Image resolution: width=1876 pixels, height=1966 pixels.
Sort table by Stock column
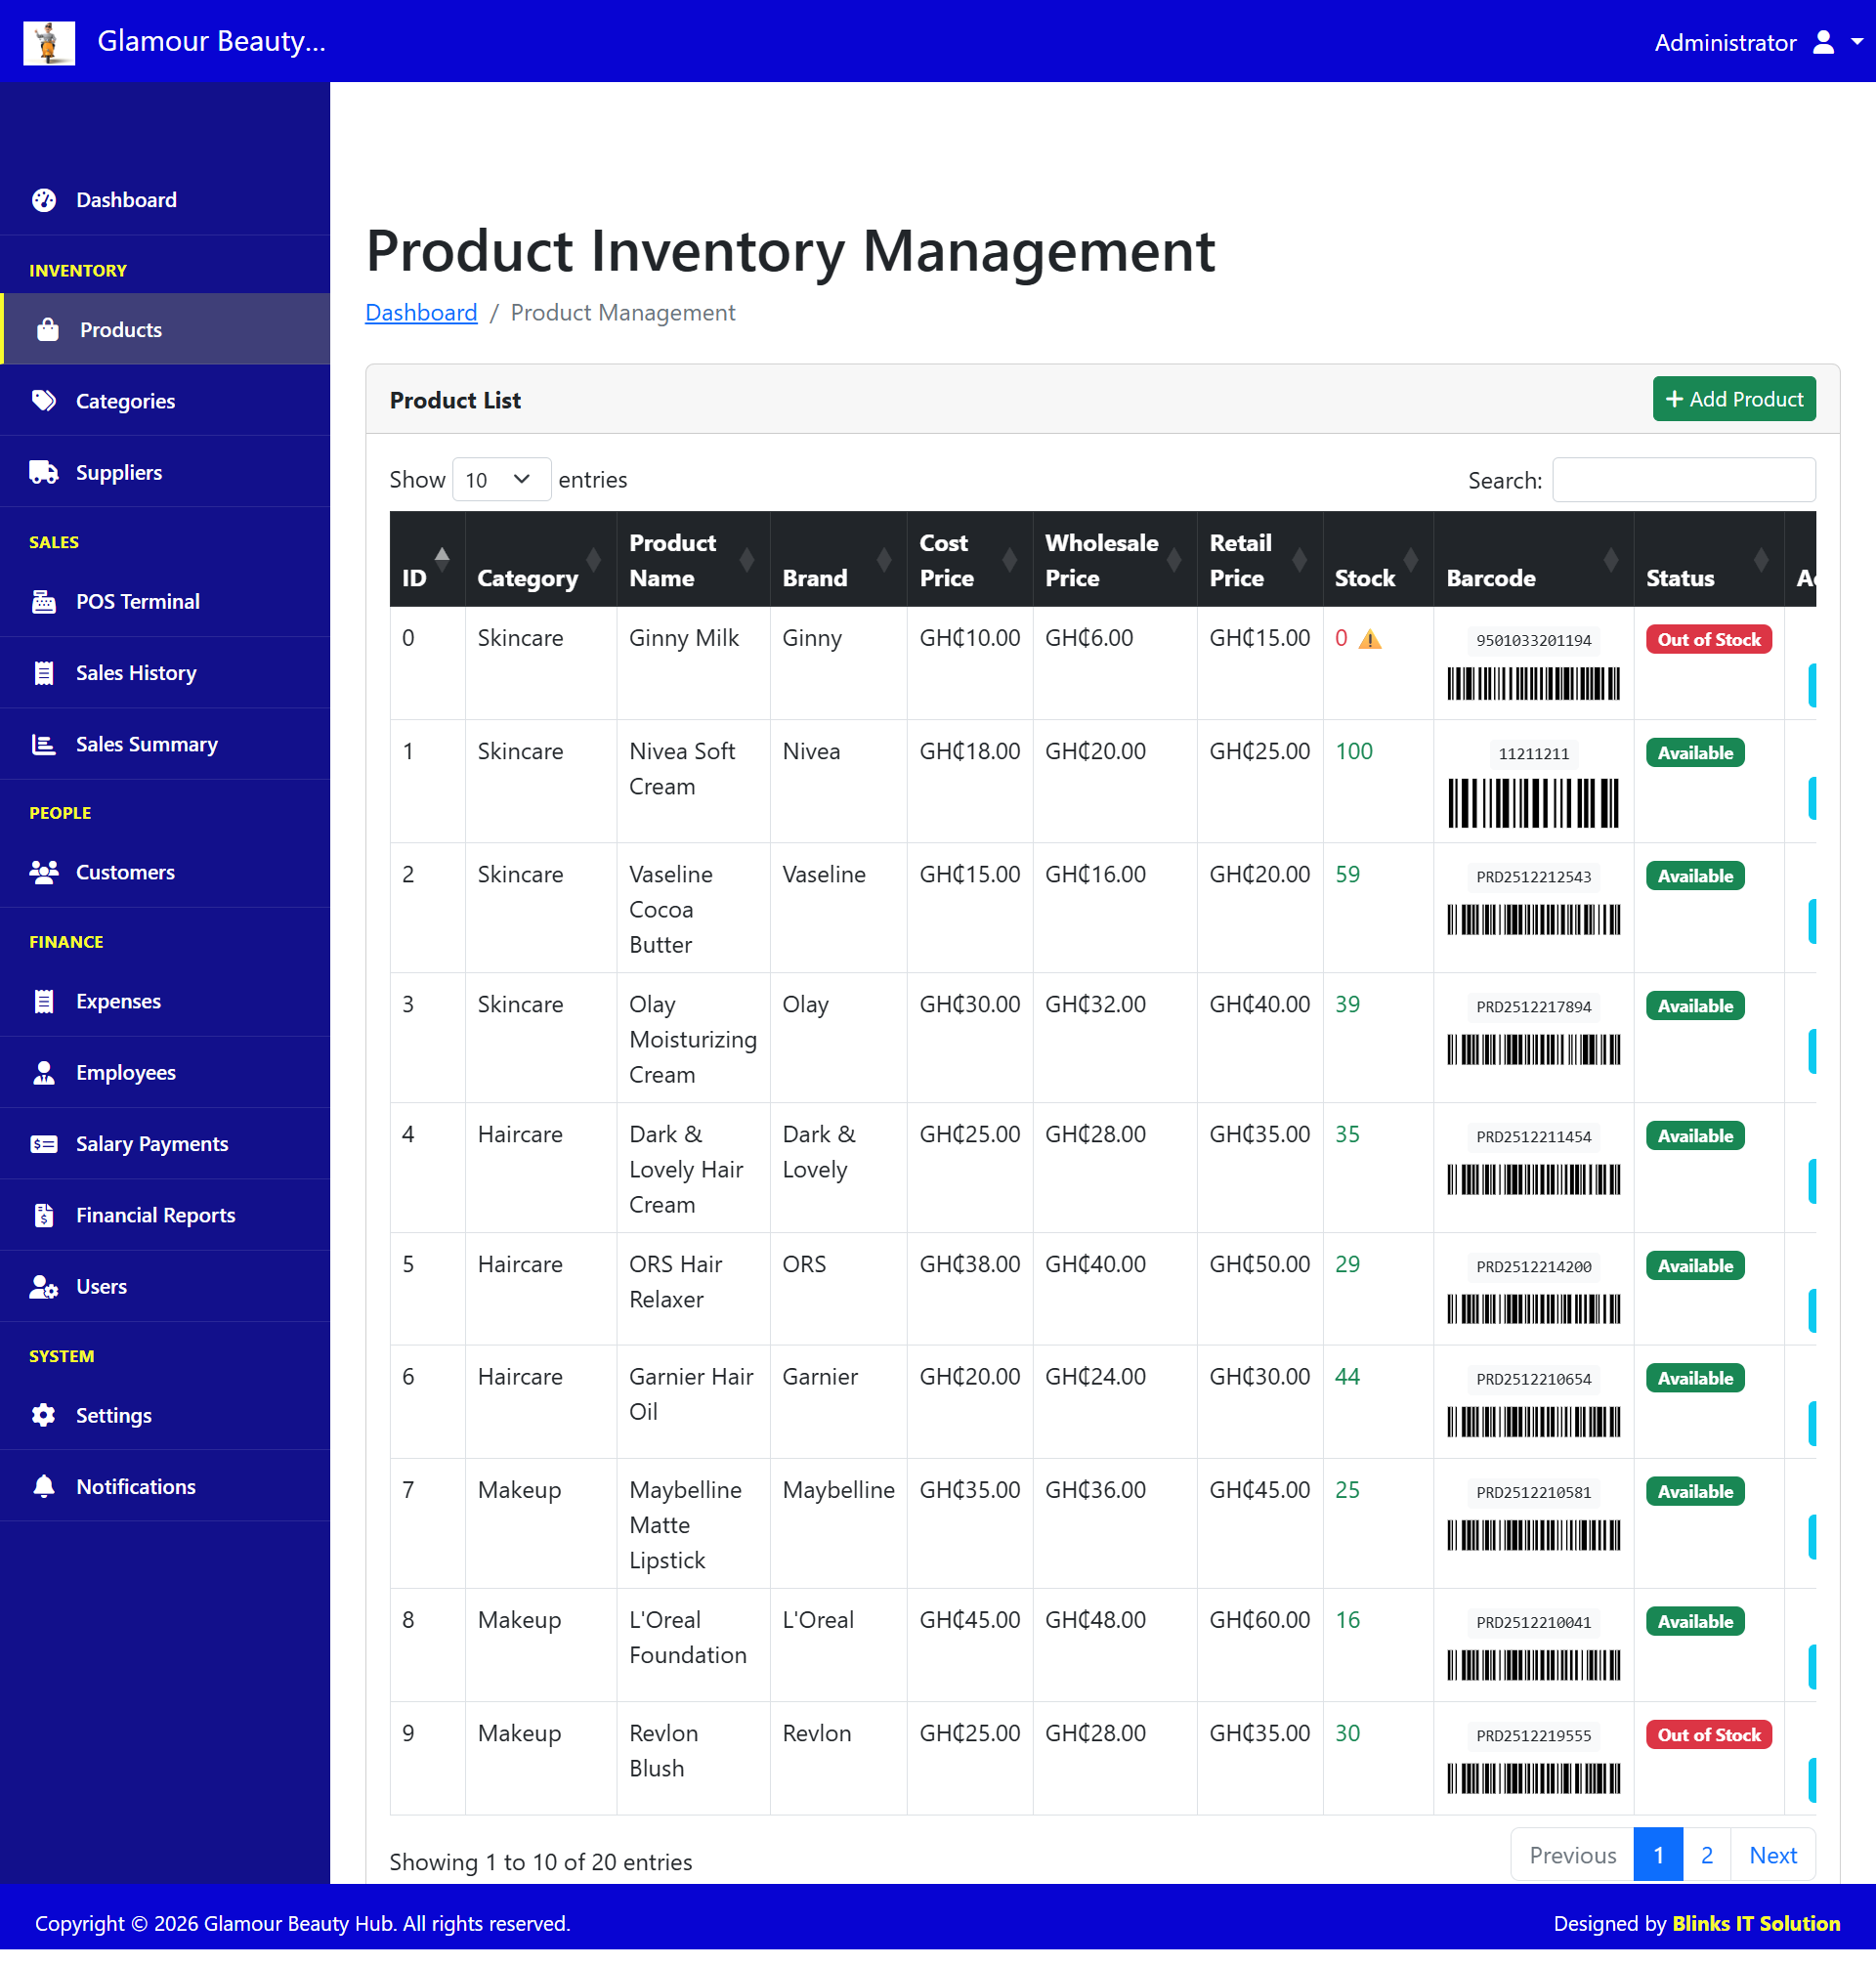[1377, 560]
